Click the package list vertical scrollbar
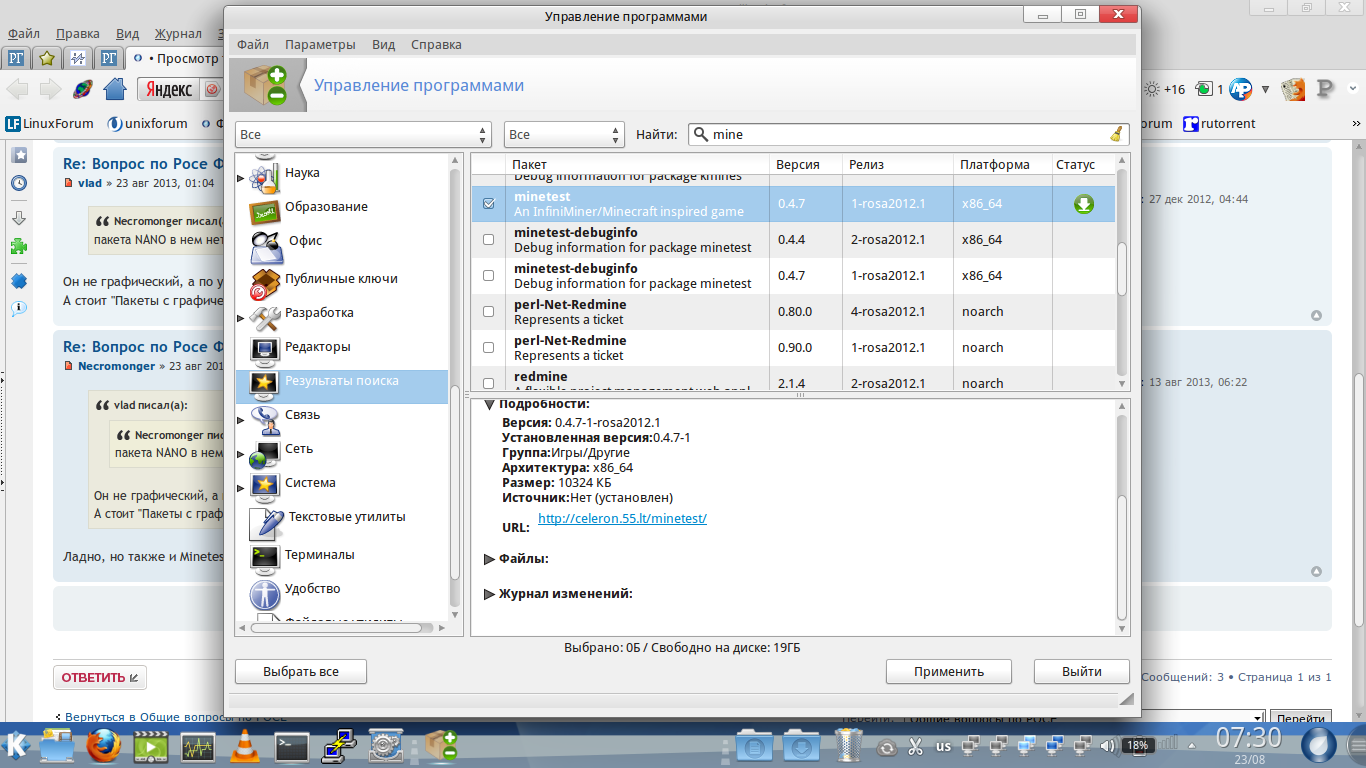 click(1122, 270)
